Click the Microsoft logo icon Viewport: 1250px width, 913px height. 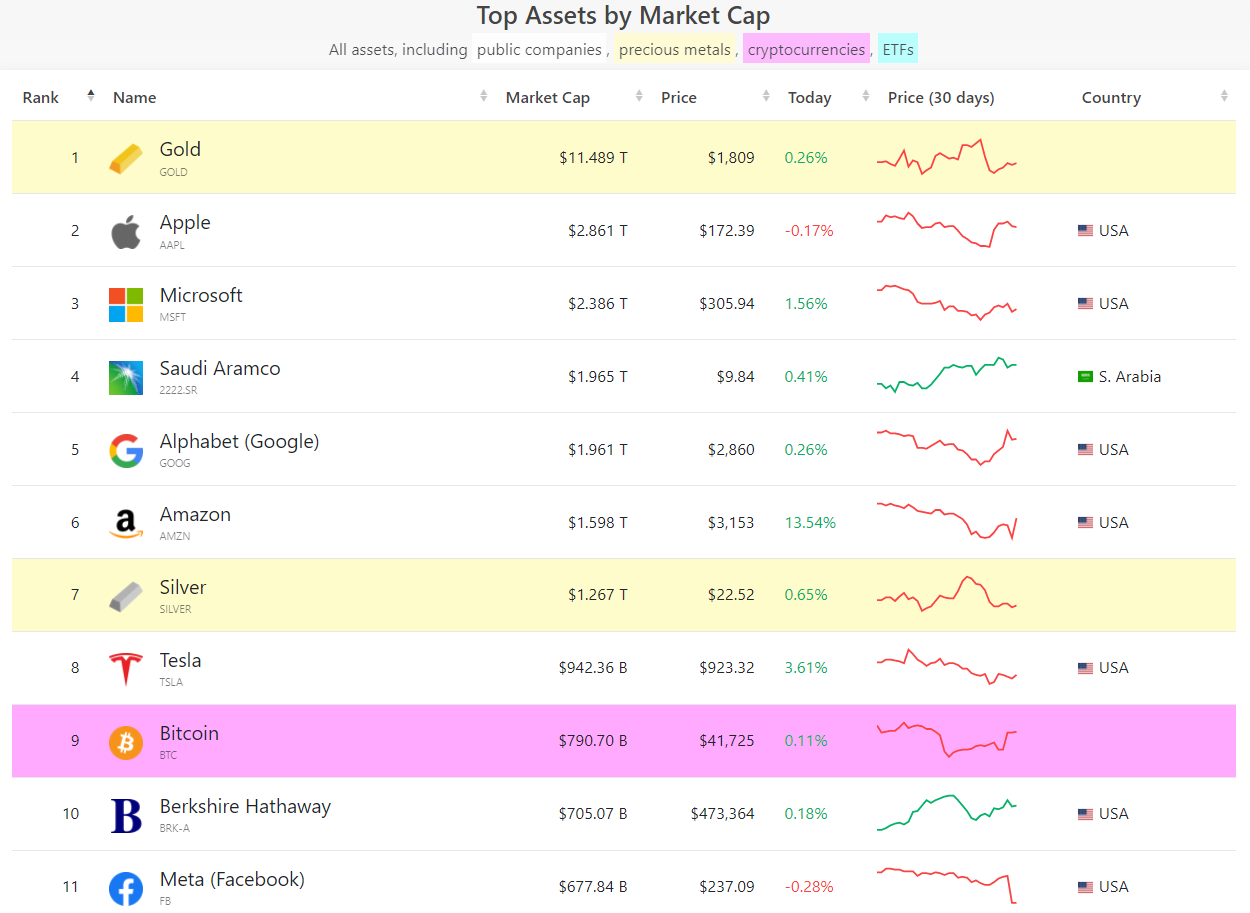click(x=126, y=304)
